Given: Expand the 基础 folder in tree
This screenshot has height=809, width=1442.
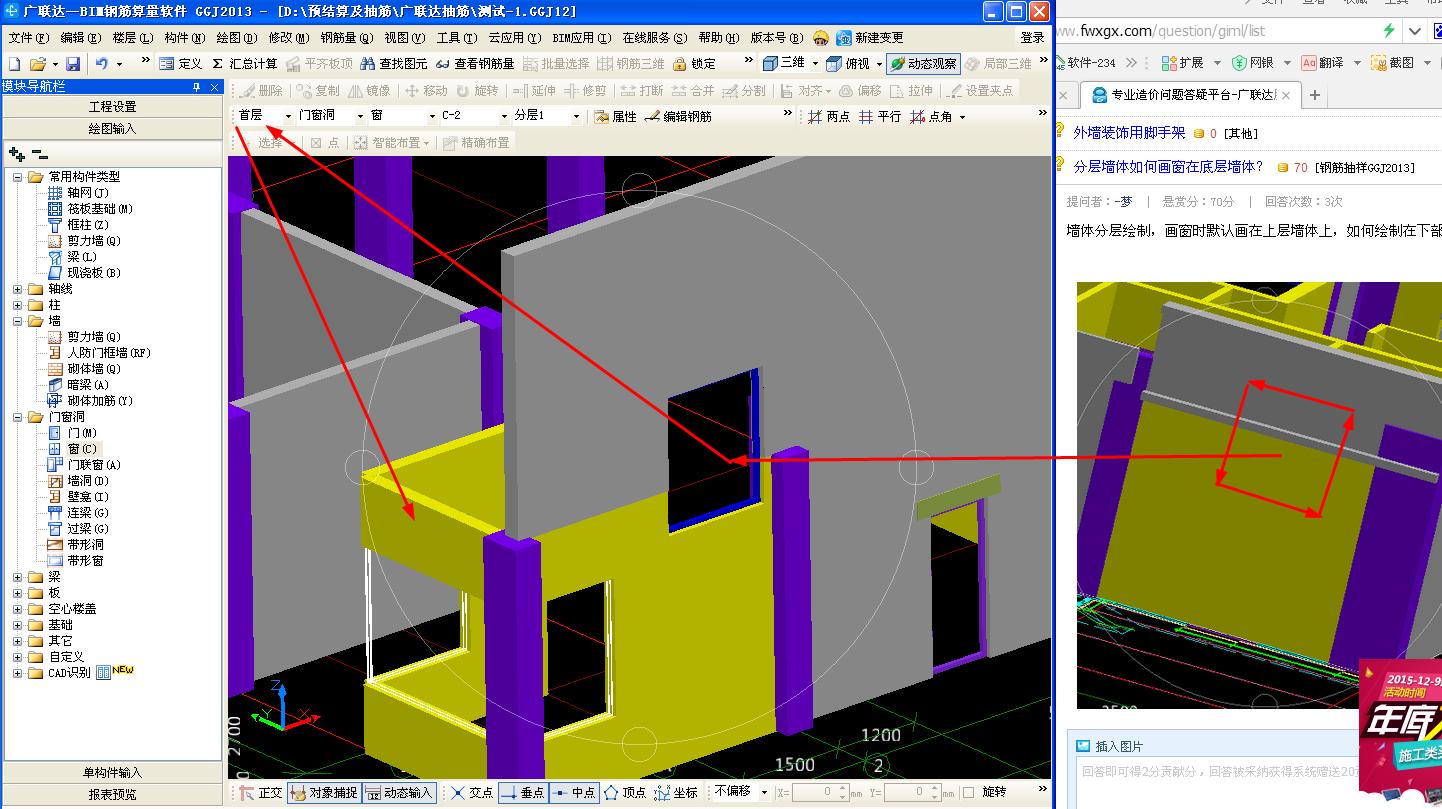Looking at the screenshot, I should pyautogui.click(x=18, y=625).
